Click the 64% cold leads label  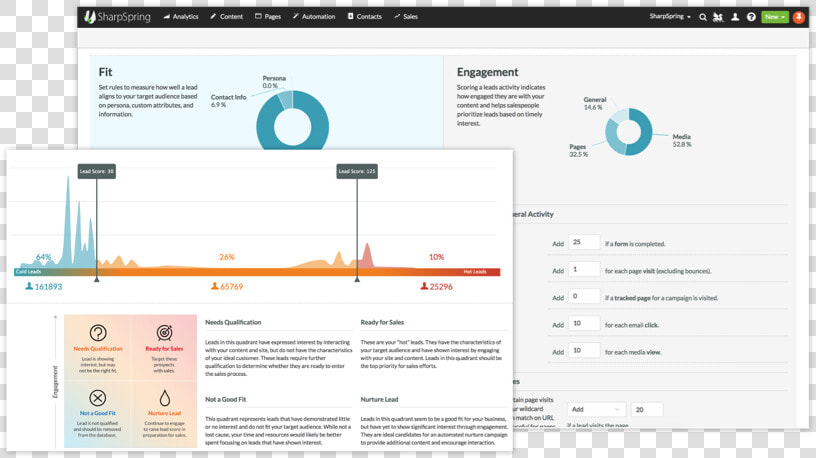click(x=44, y=257)
